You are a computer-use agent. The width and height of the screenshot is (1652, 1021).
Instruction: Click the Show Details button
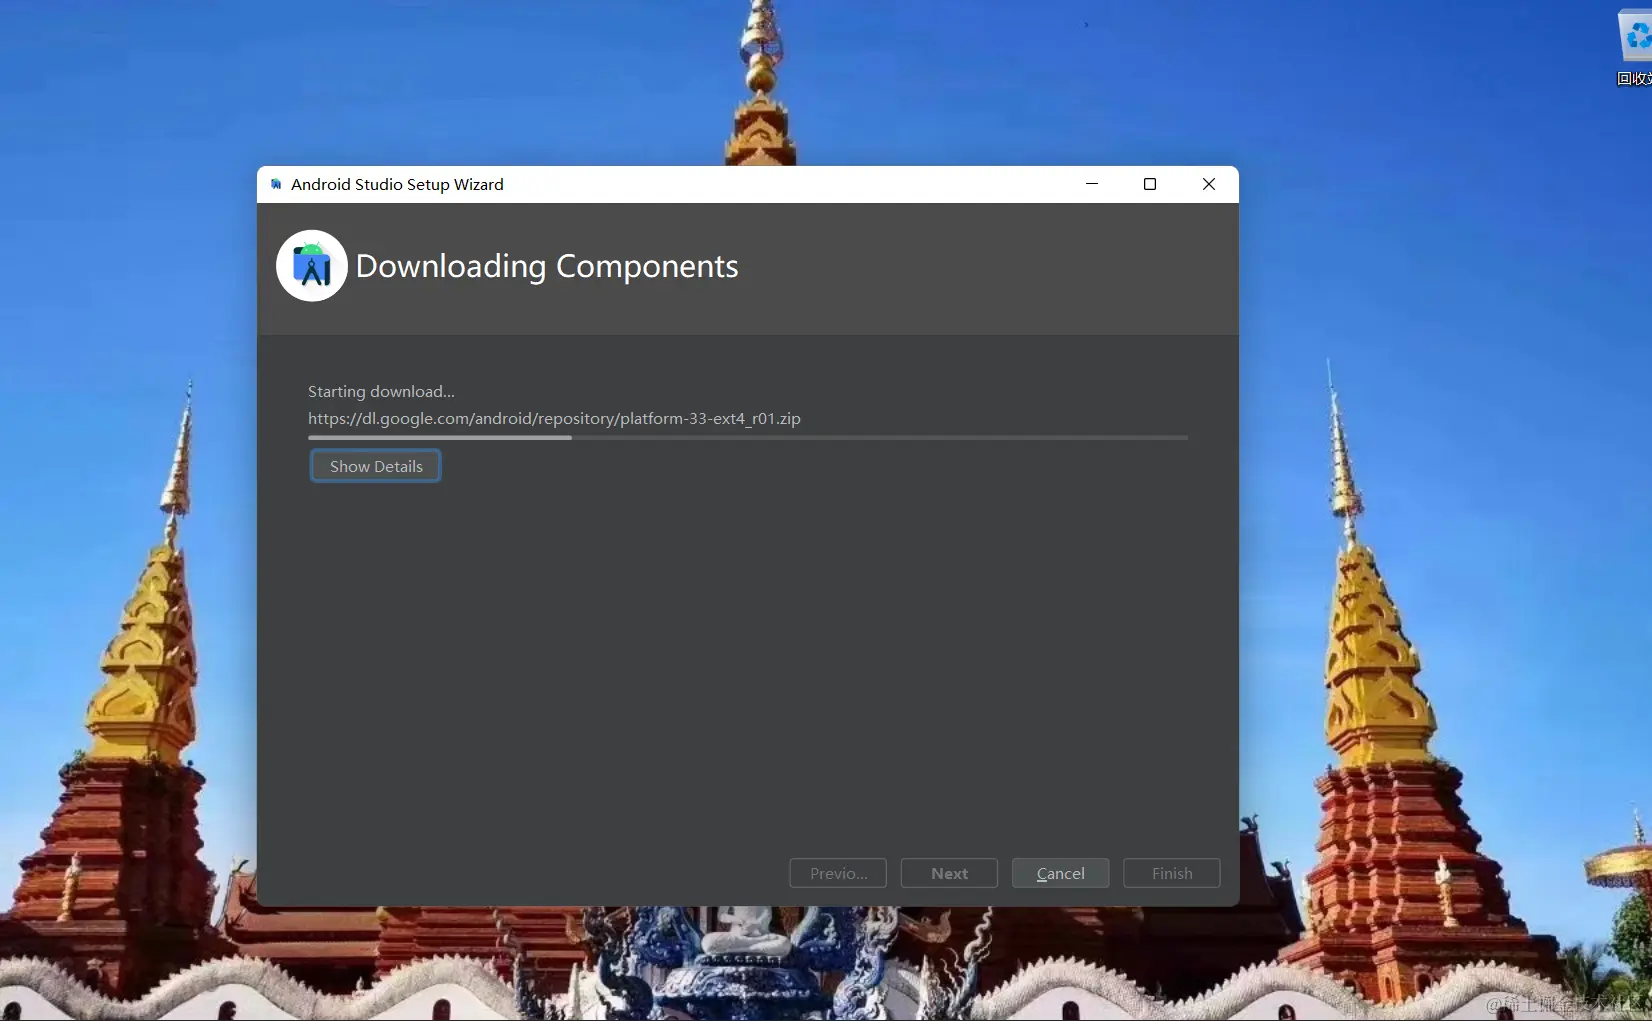(x=375, y=466)
